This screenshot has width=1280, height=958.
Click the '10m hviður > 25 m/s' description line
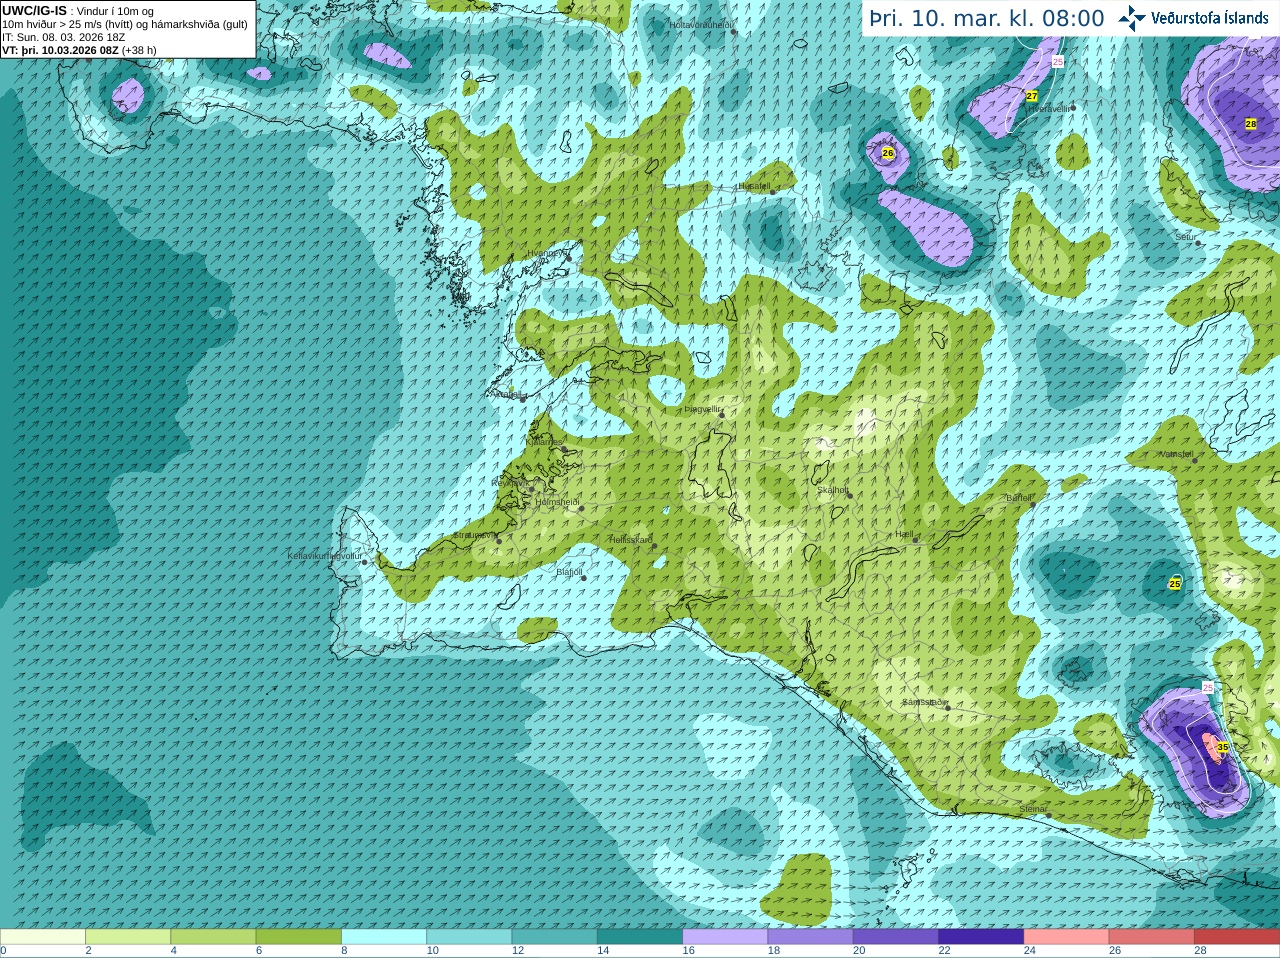(x=125, y=24)
